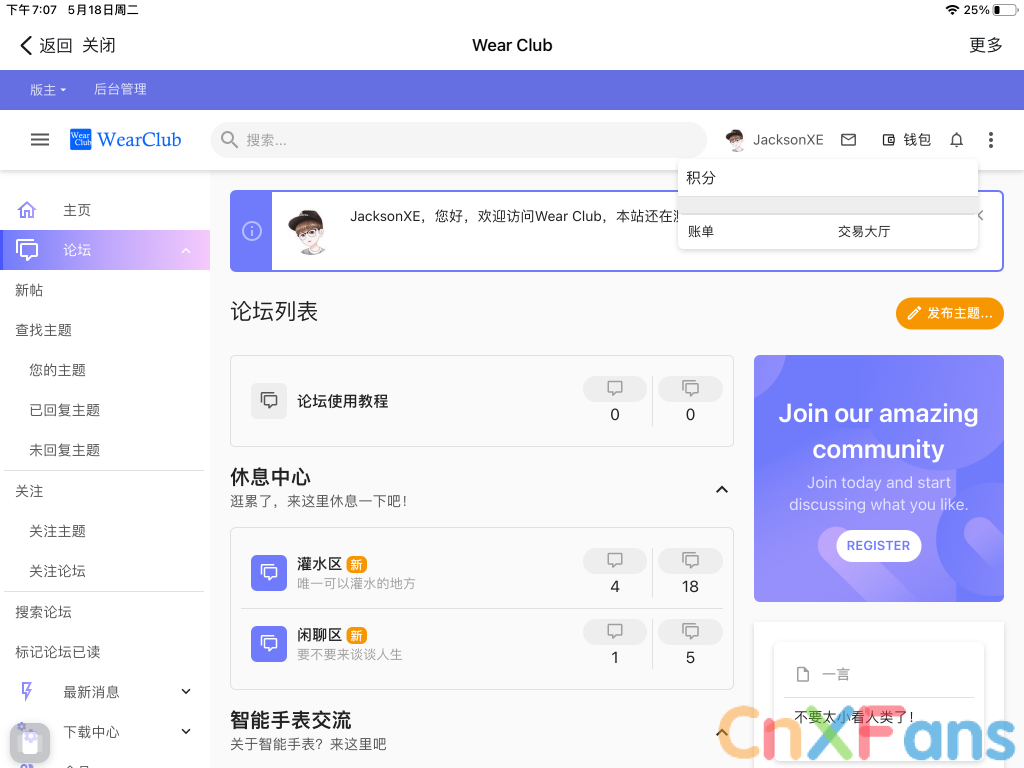The width and height of the screenshot is (1024, 768).
Task: Click the 发布主题 button
Action: pos(949,313)
